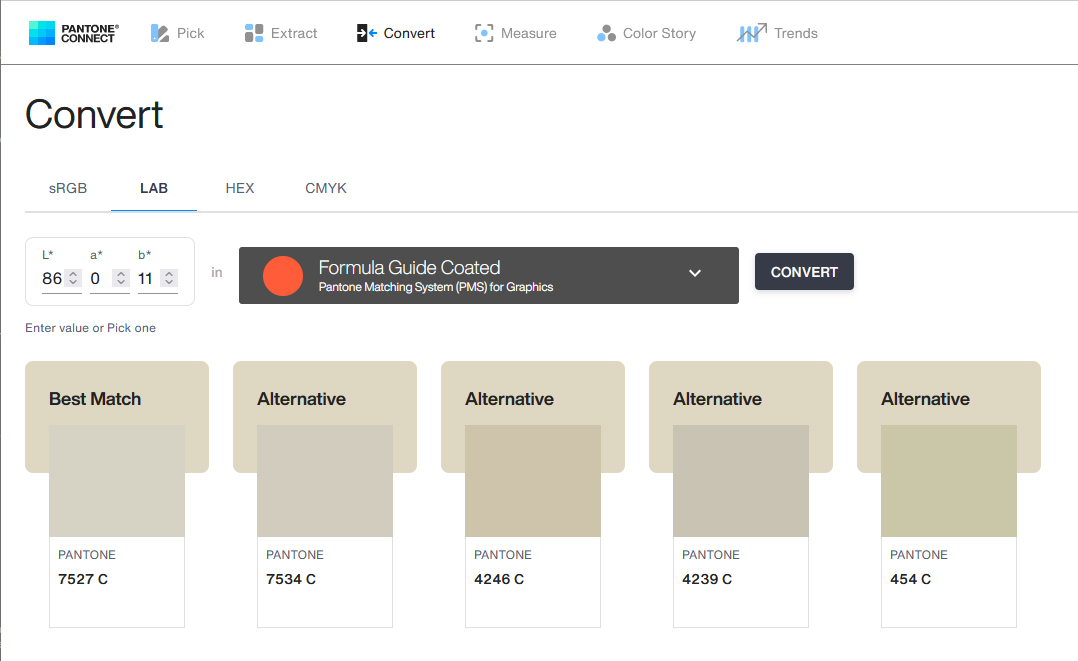
Task: Adjust the L* value stepper arrows
Action: (73, 279)
